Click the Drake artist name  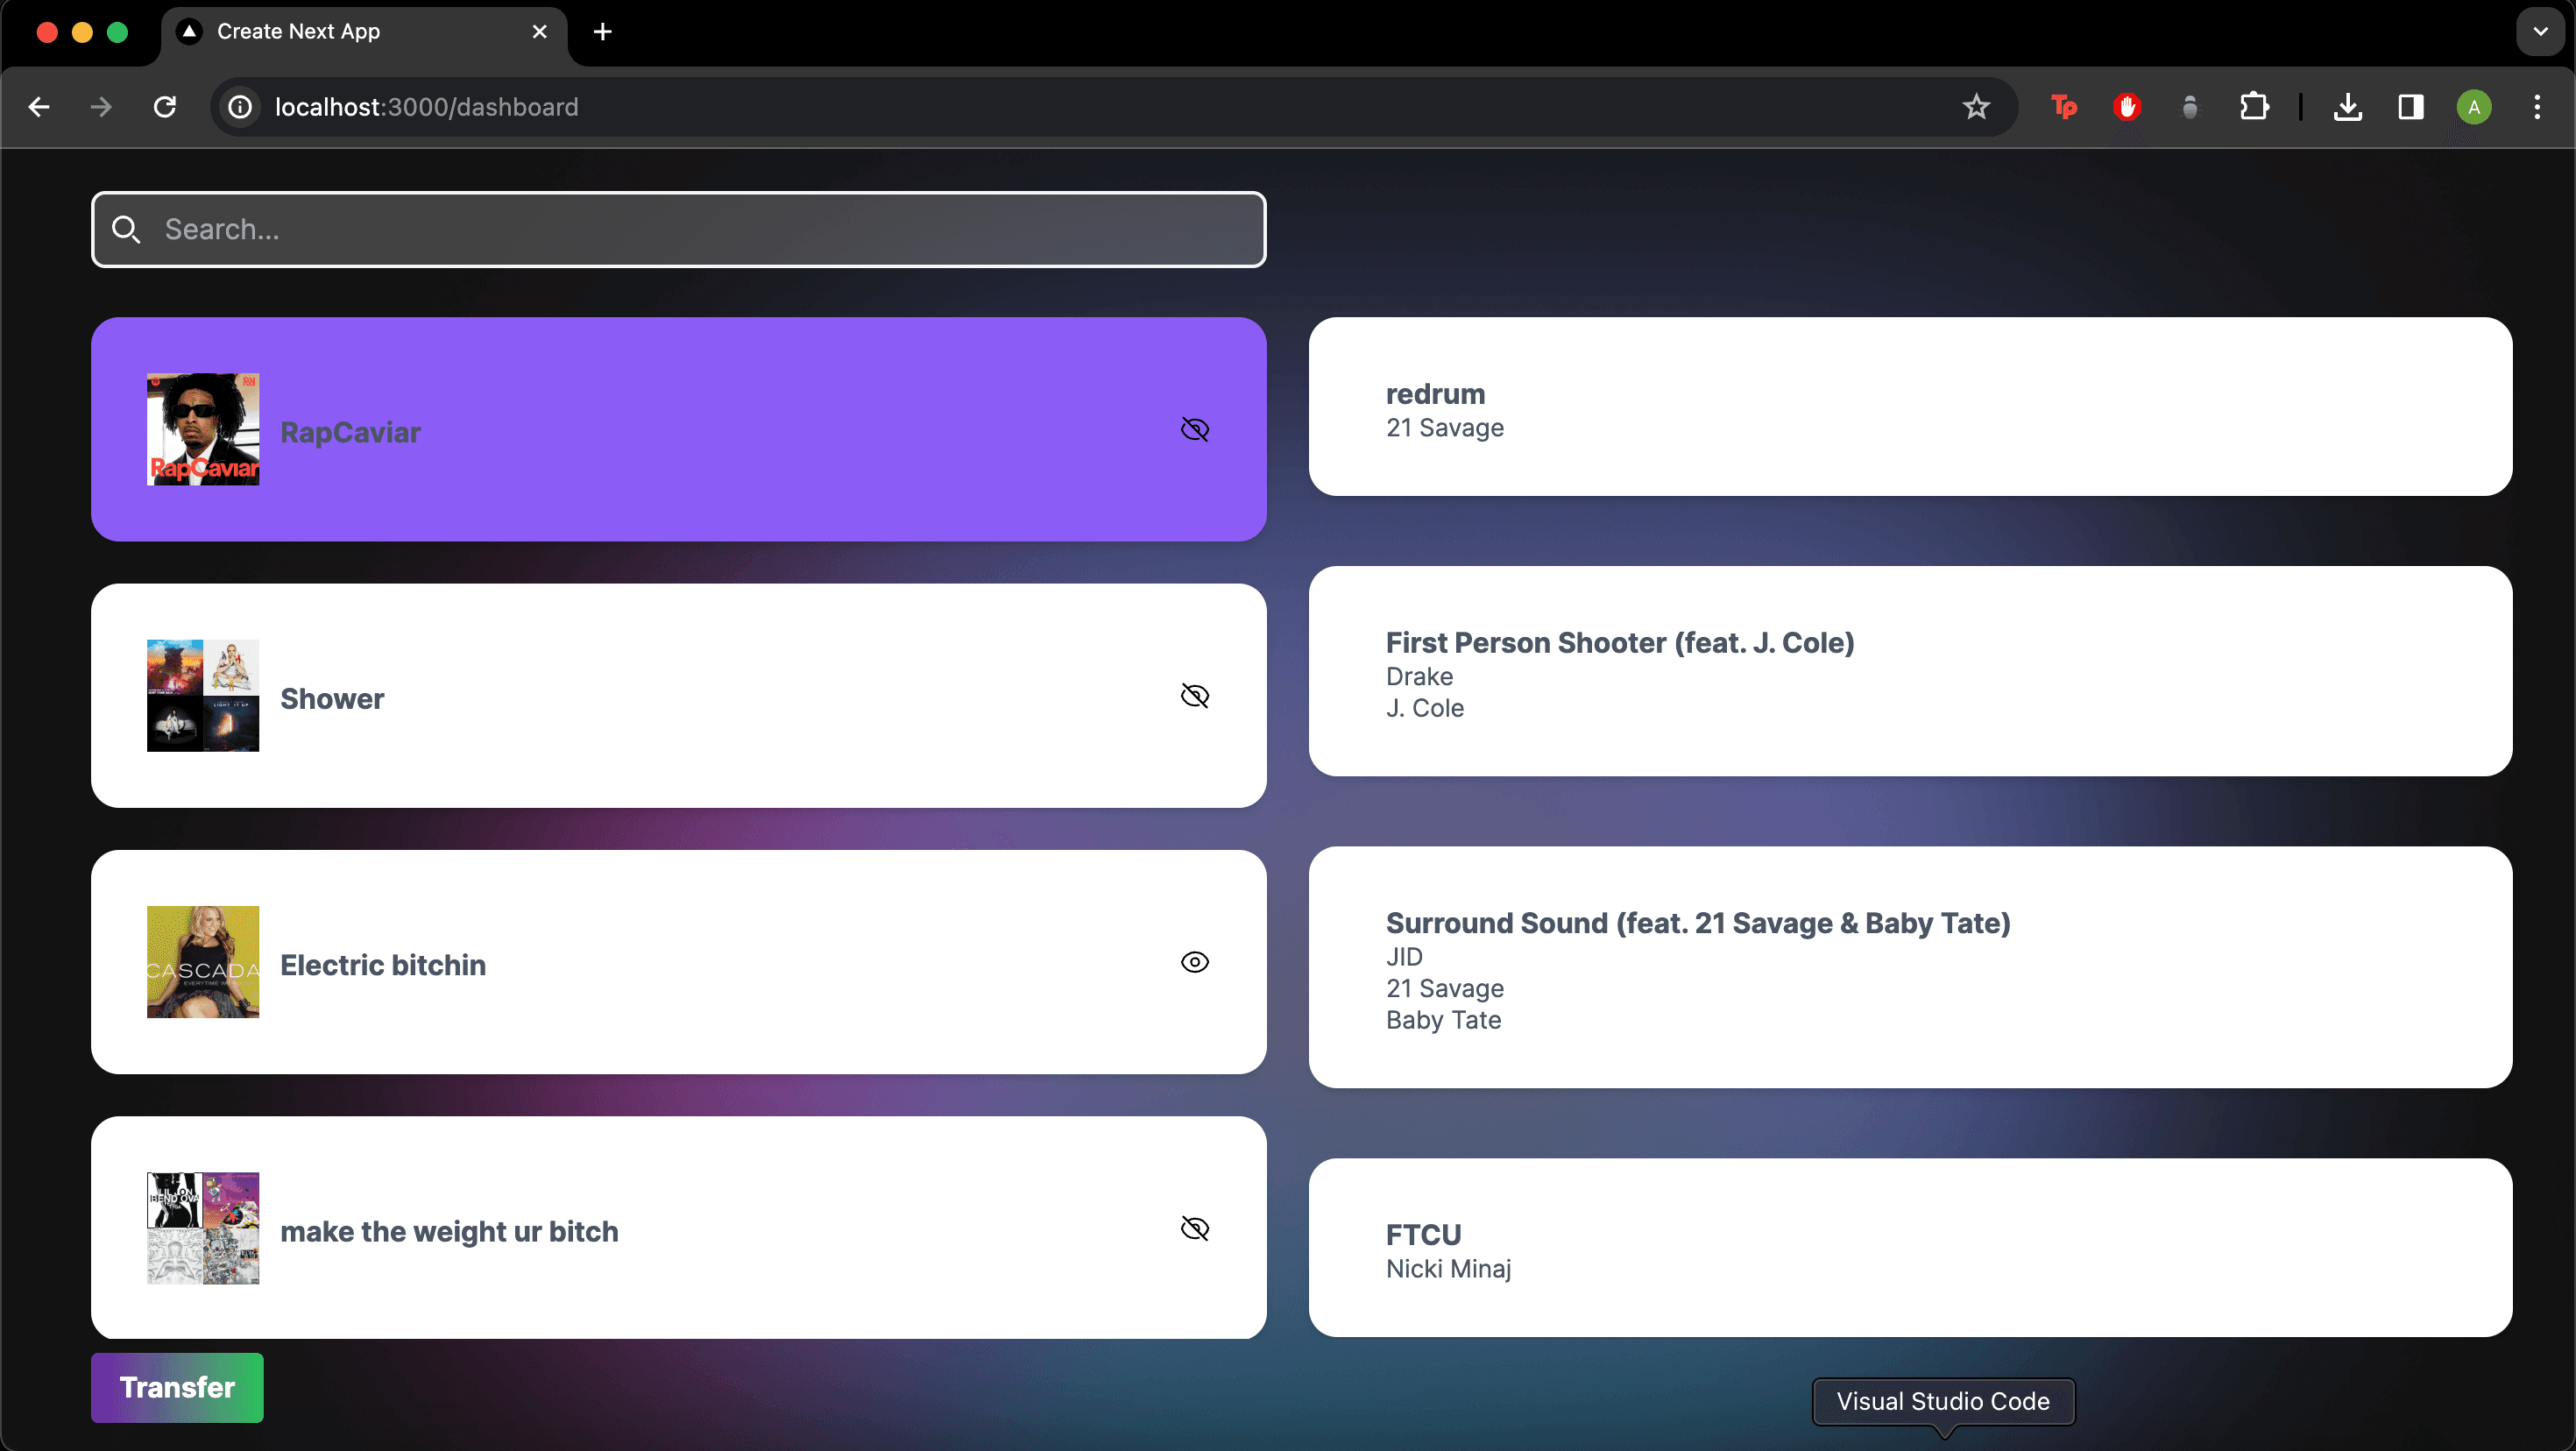point(1419,676)
